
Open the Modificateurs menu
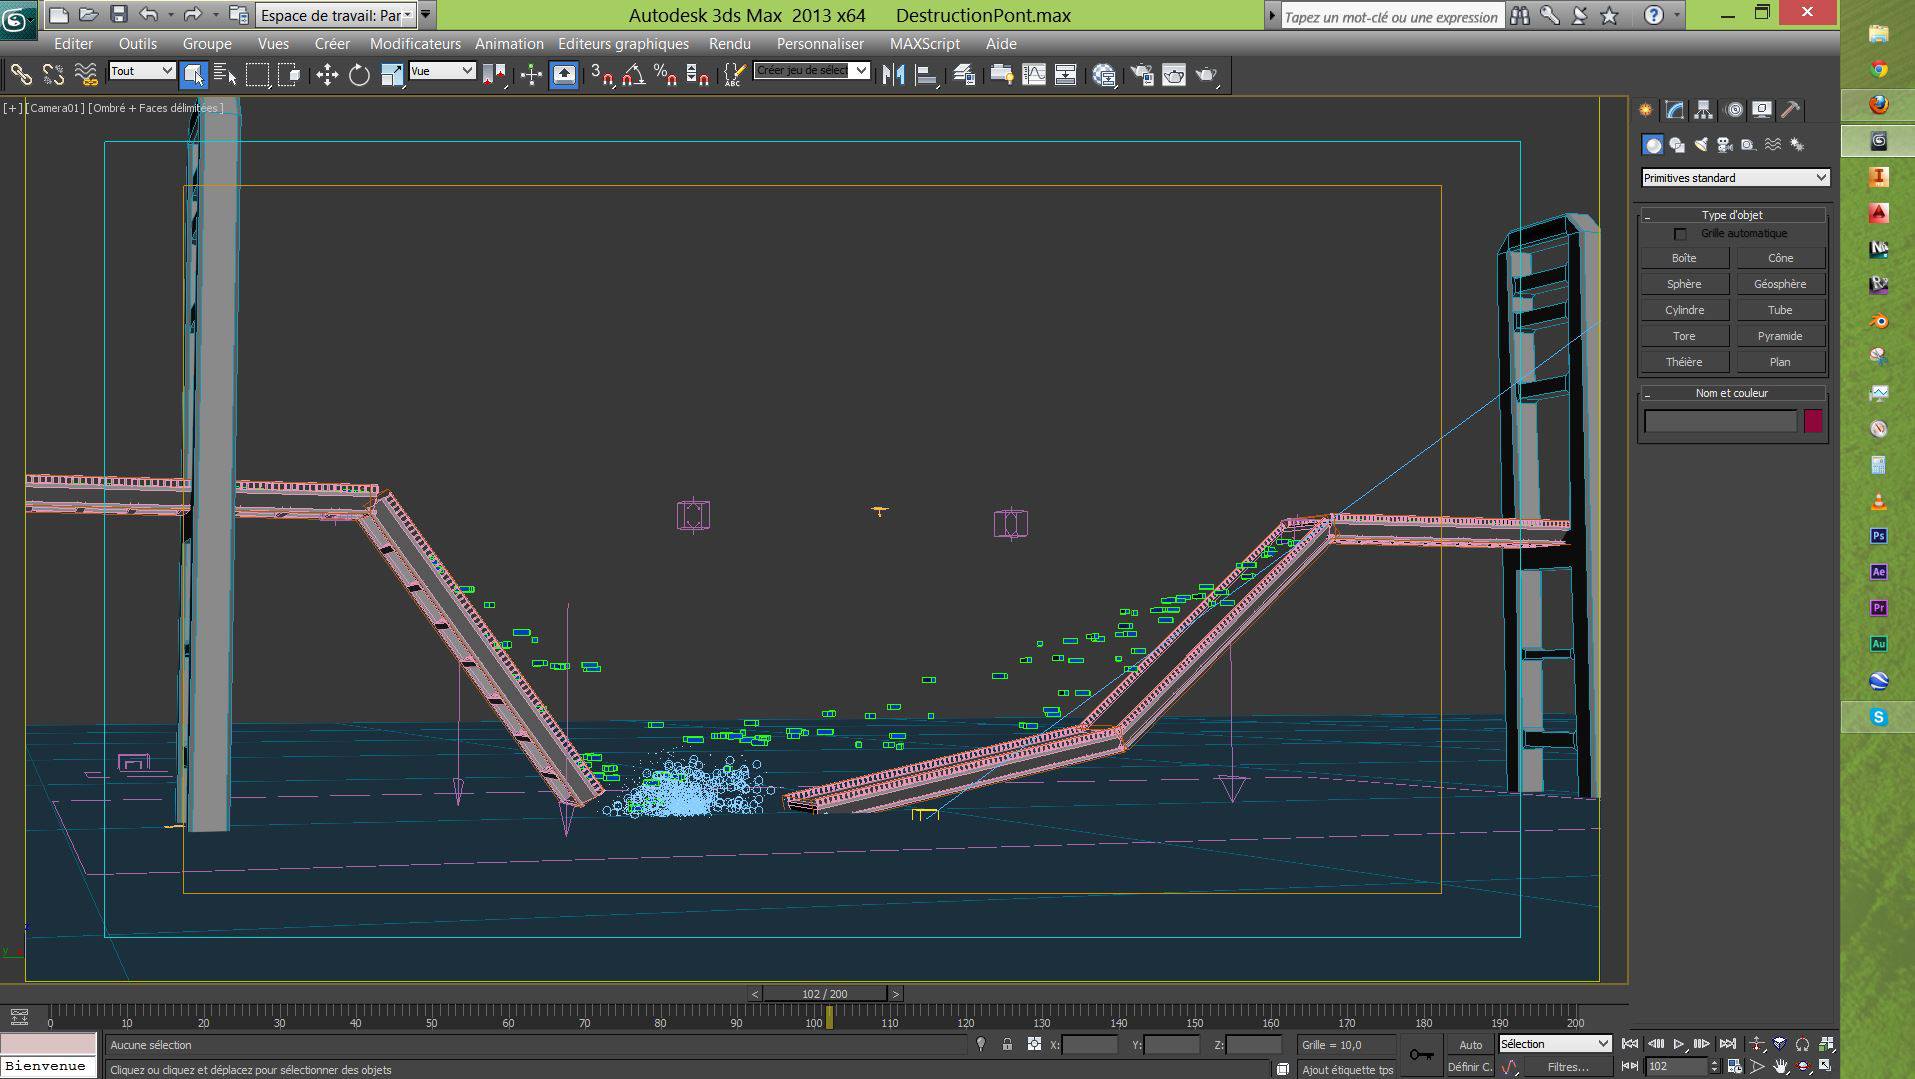(415, 44)
